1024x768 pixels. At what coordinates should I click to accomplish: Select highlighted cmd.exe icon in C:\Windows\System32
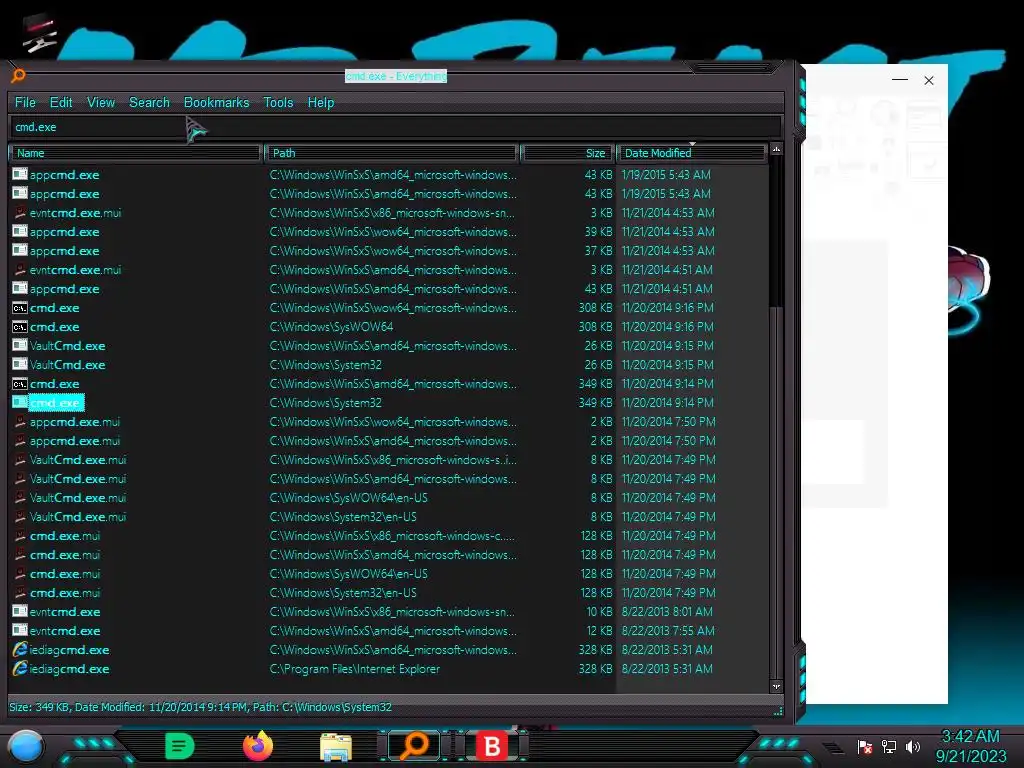20,402
